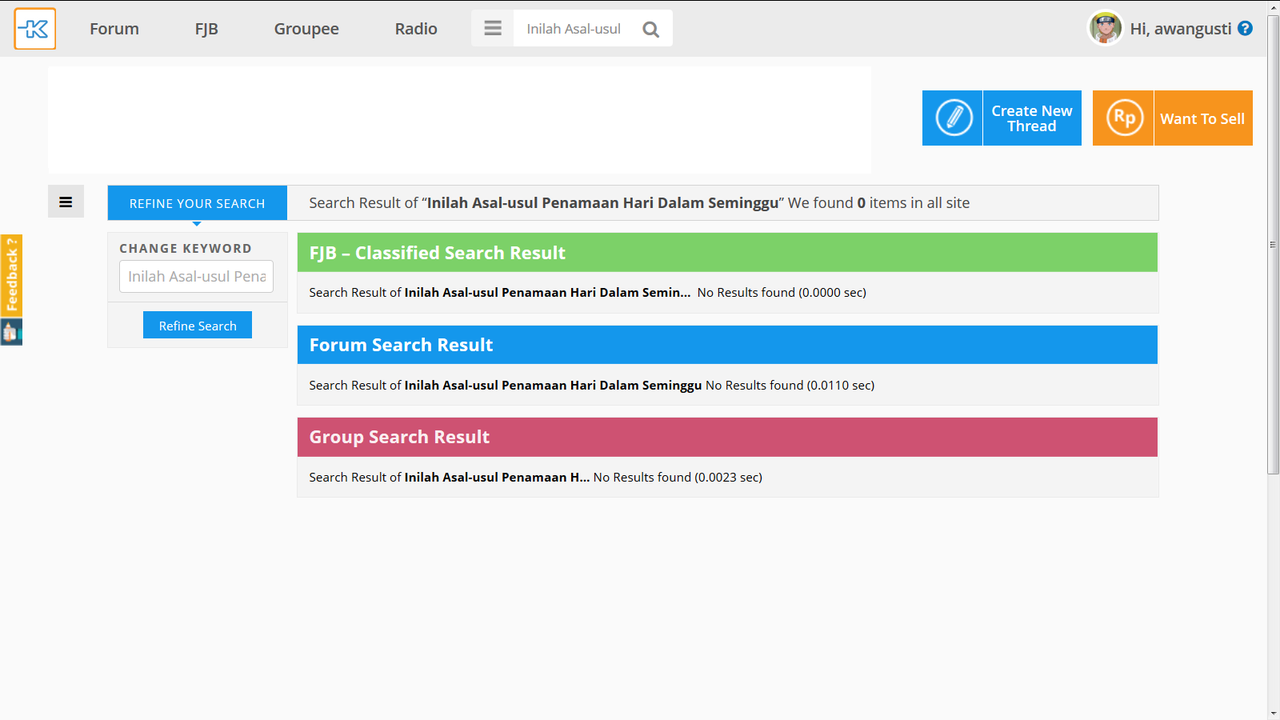This screenshot has width=1280, height=720.
Task: Click the Refine Search button
Action: 197,325
